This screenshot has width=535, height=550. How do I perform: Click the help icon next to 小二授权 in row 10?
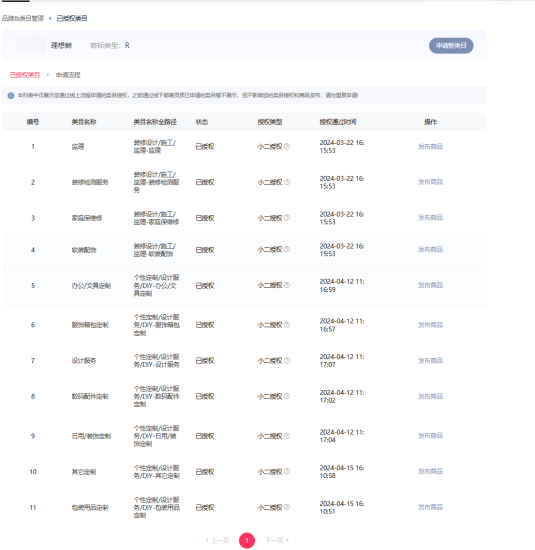tap(287, 471)
